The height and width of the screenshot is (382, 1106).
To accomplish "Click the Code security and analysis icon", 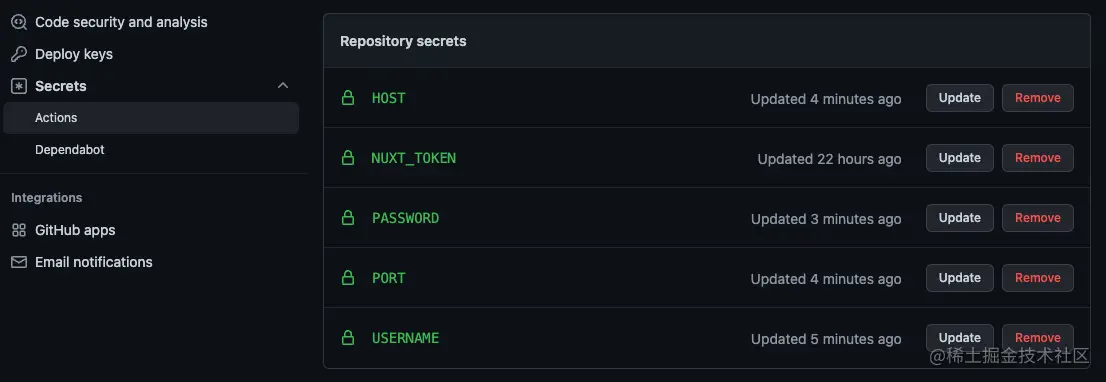I will click(x=19, y=23).
